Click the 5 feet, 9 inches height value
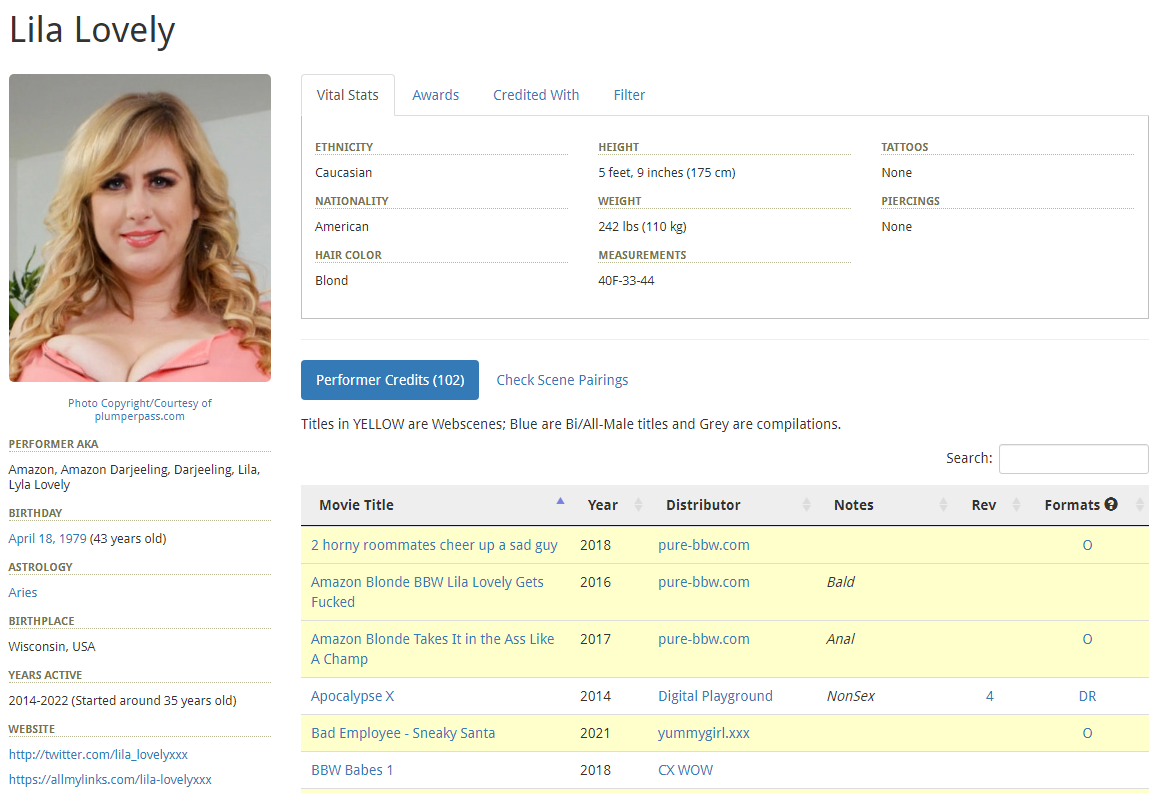This screenshot has height=793, width=1158. 667,173
